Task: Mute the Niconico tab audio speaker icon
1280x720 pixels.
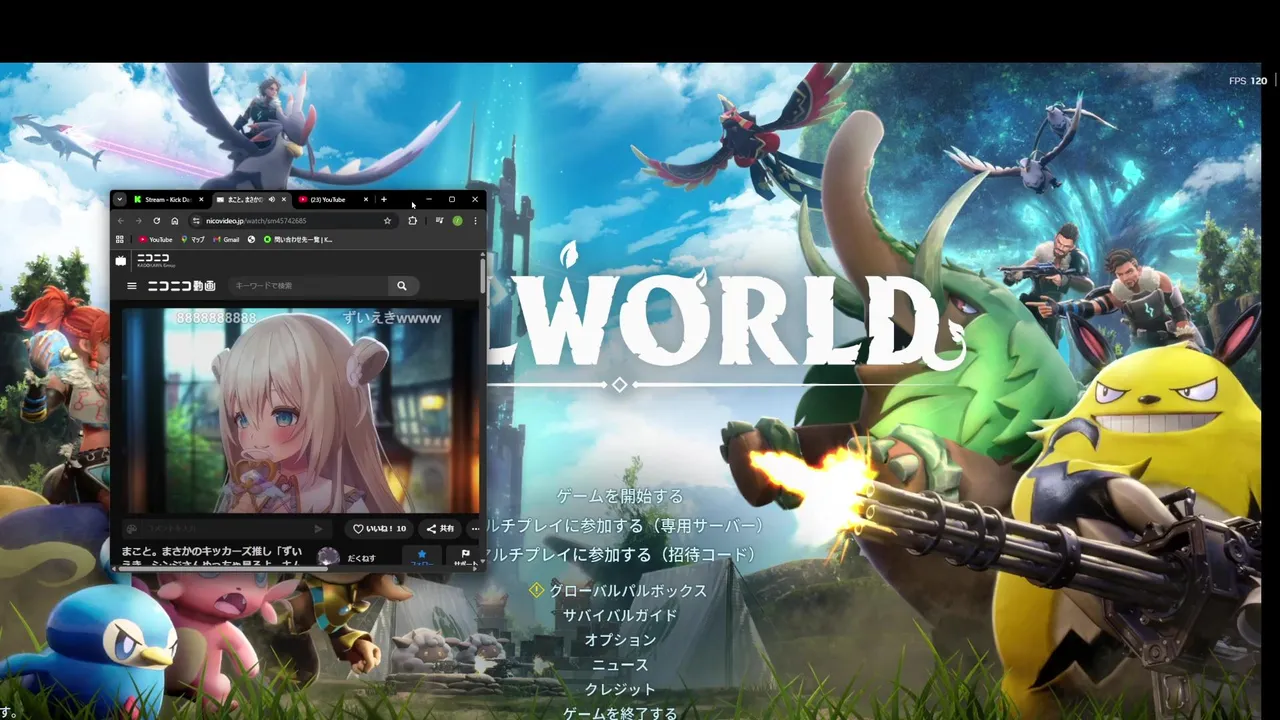Action: (x=272, y=200)
